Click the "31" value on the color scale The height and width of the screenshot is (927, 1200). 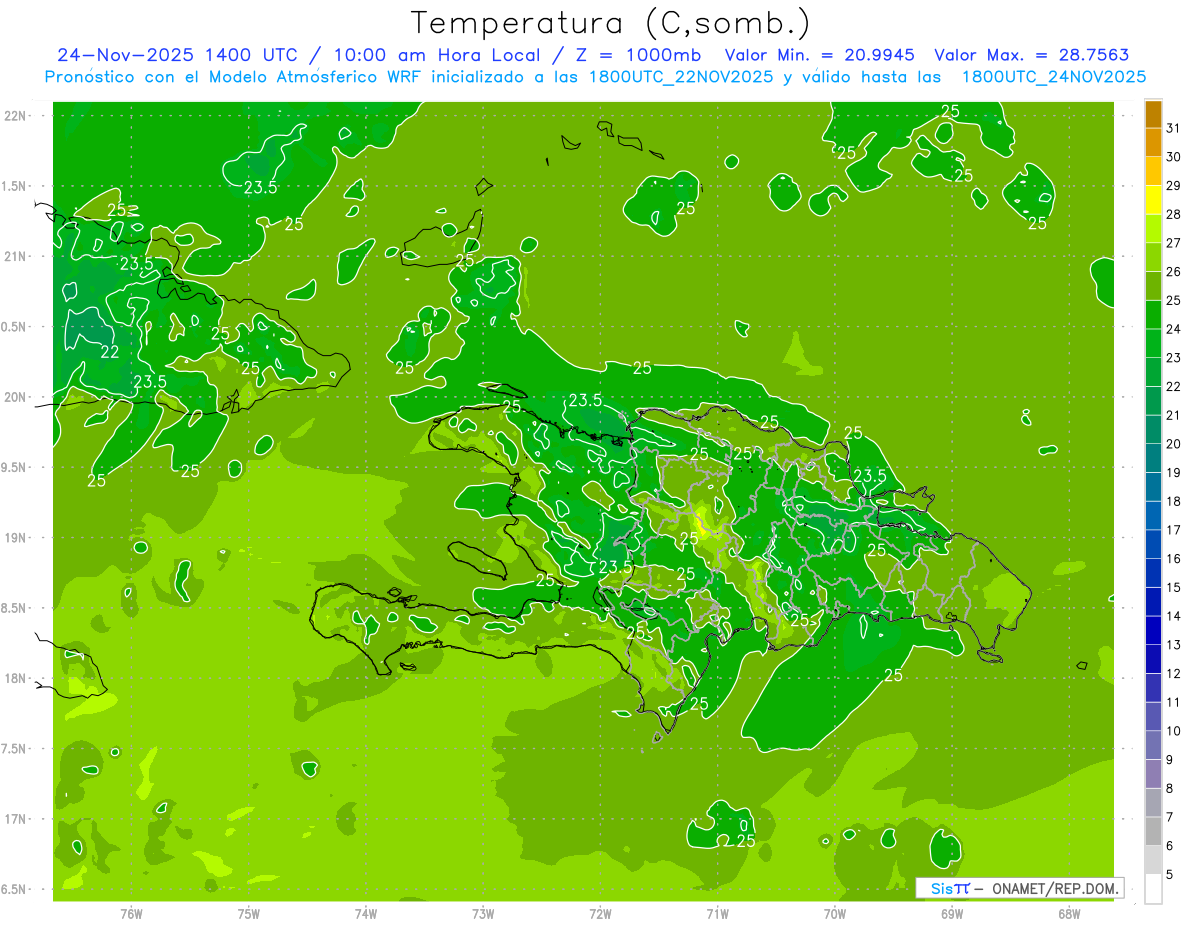coord(1174,128)
